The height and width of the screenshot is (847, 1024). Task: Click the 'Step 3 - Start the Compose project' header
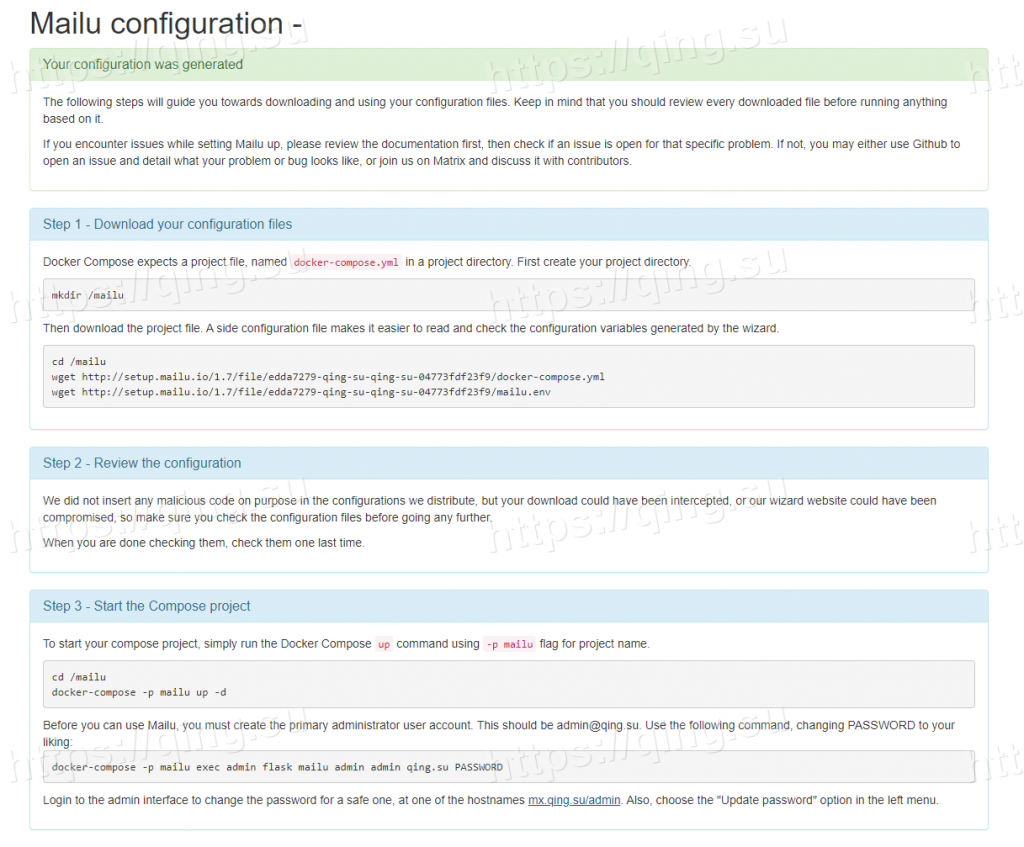[x=146, y=606]
